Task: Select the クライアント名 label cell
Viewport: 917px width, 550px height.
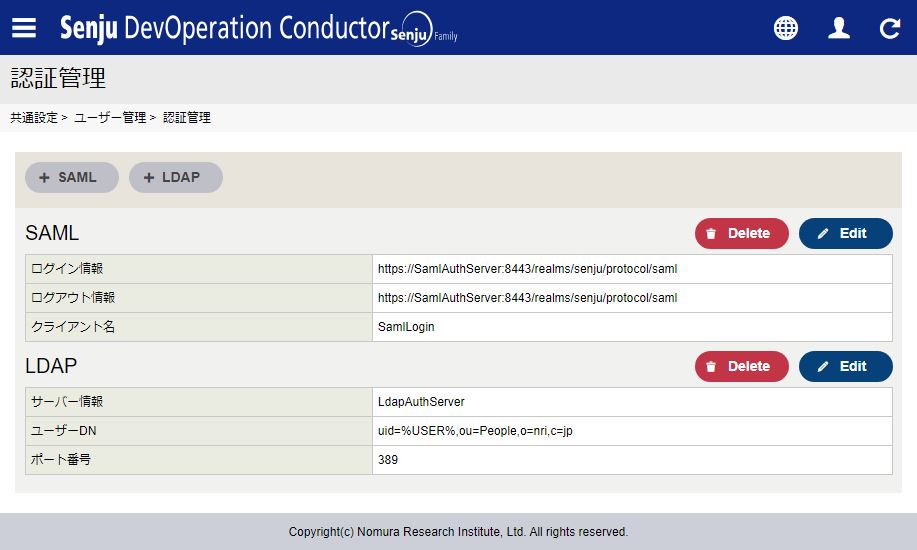Action: tap(199, 326)
